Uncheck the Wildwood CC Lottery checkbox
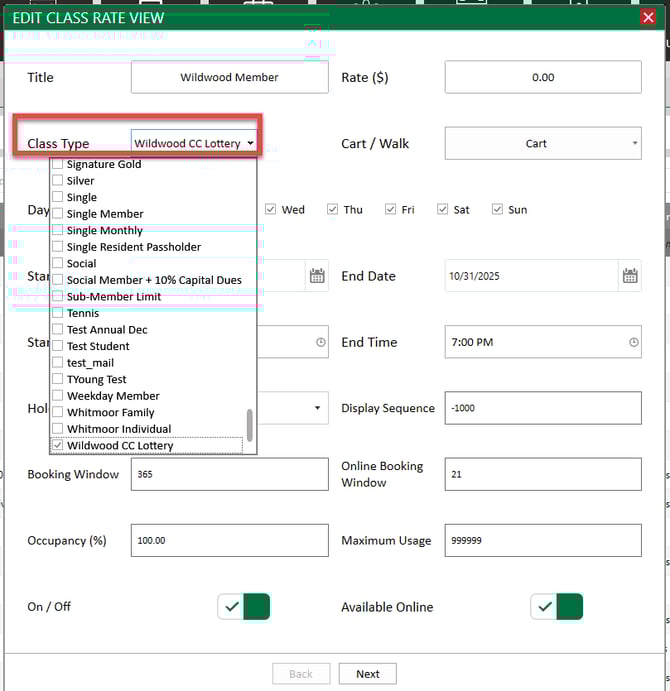This screenshot has height=691, width=670. pos(58,445)
